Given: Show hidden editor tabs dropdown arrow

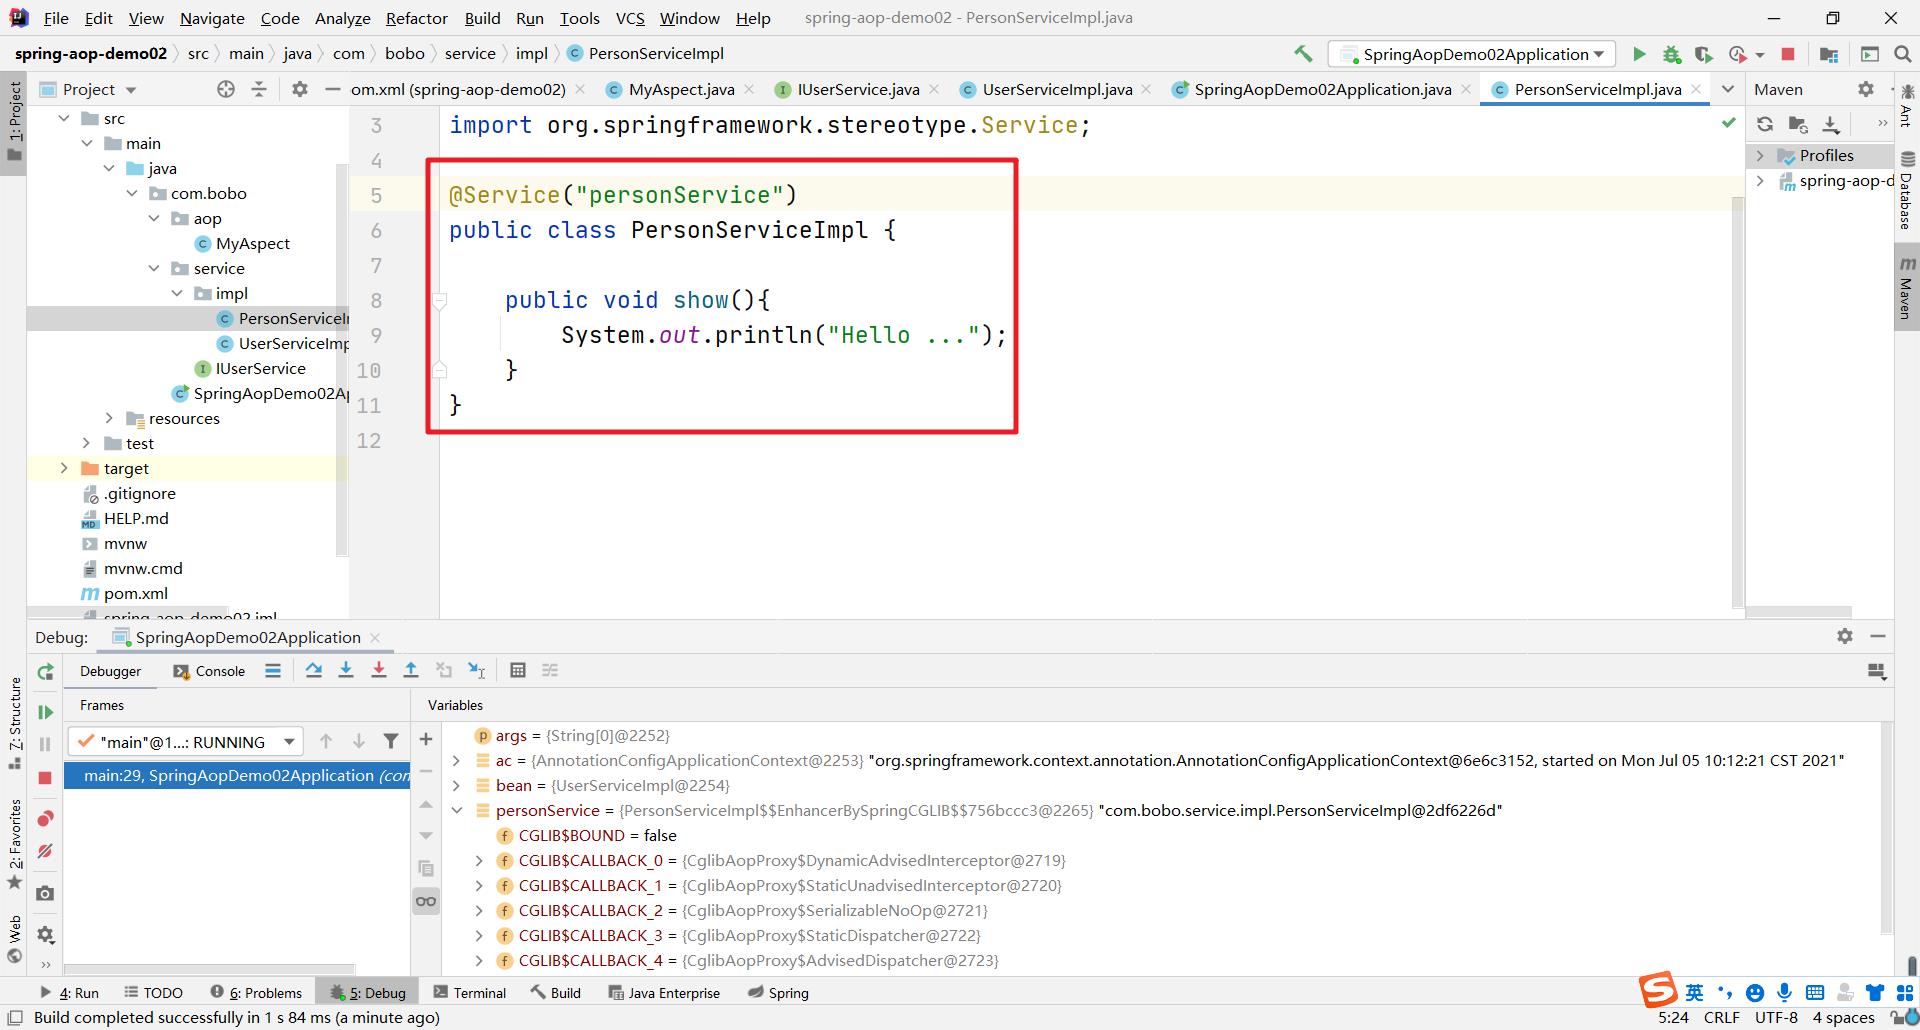Looking at the screenshot, I should coord(1727,89).
